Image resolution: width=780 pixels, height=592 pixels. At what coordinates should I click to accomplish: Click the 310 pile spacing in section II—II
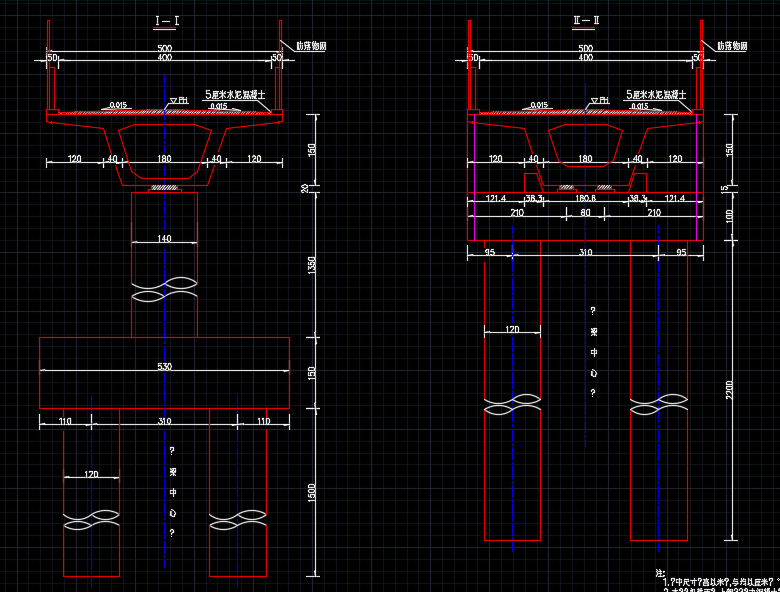pos(585,252)
